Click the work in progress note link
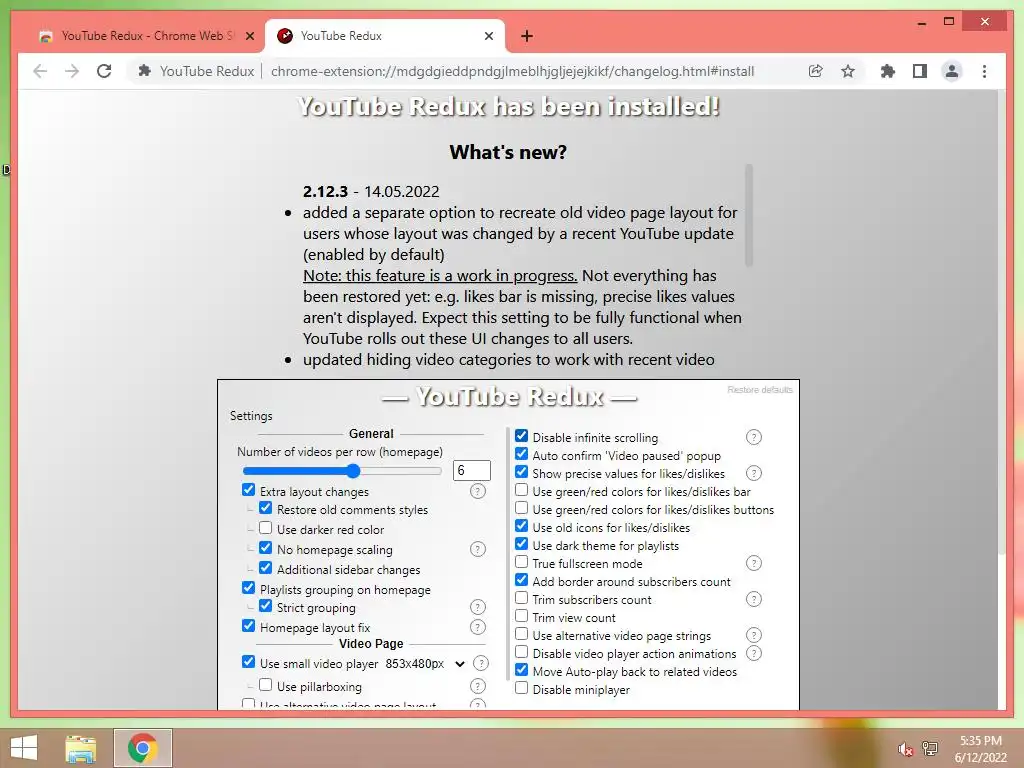1024x768 pixels. (x=440, y=276)
